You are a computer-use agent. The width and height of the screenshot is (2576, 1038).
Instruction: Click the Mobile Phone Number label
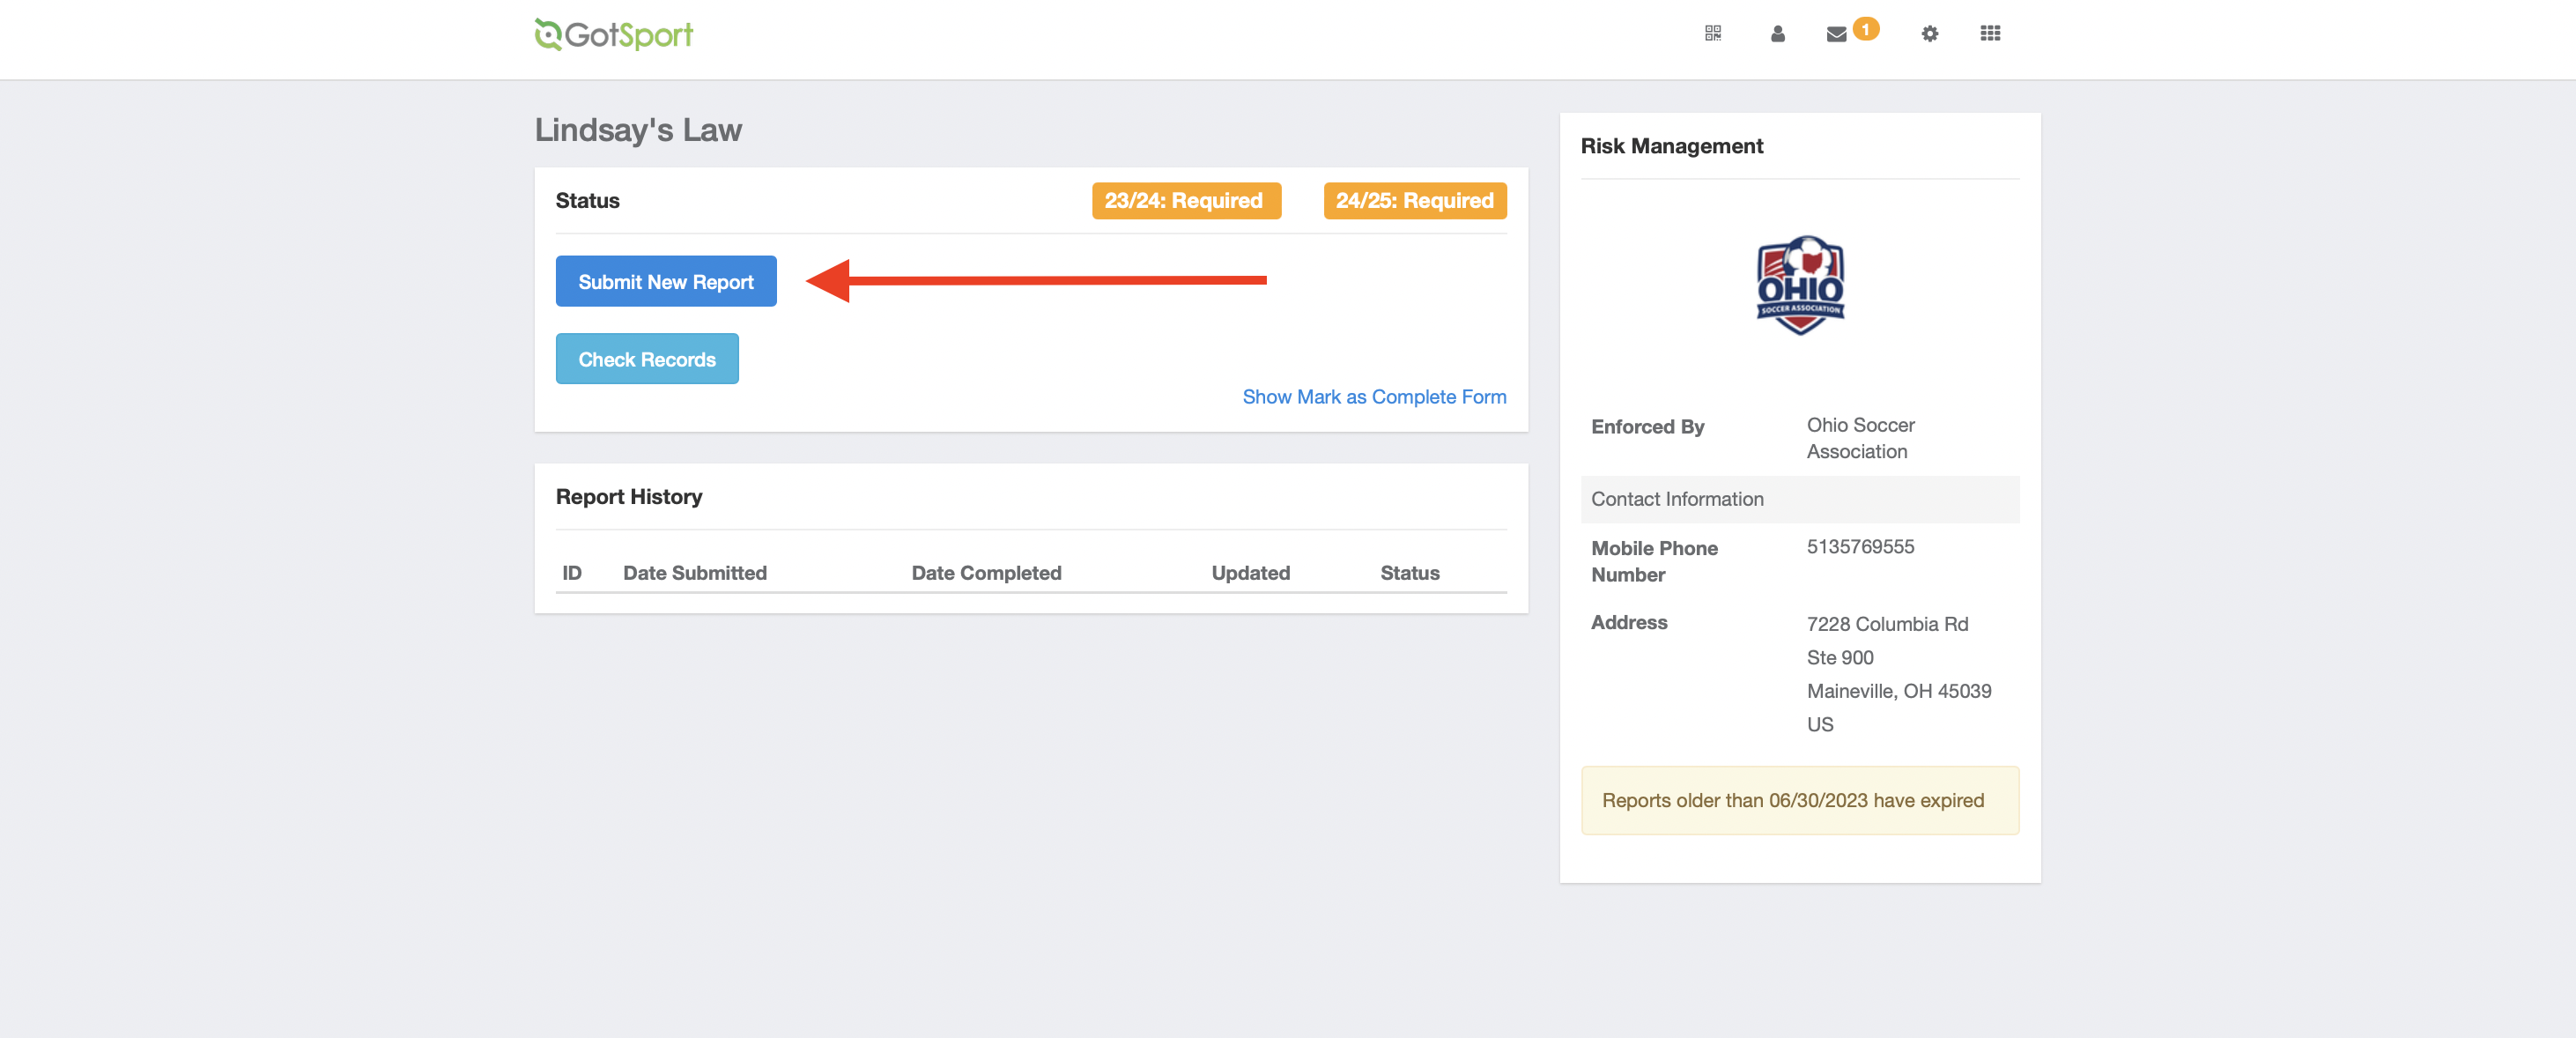tap(1654, 561)
